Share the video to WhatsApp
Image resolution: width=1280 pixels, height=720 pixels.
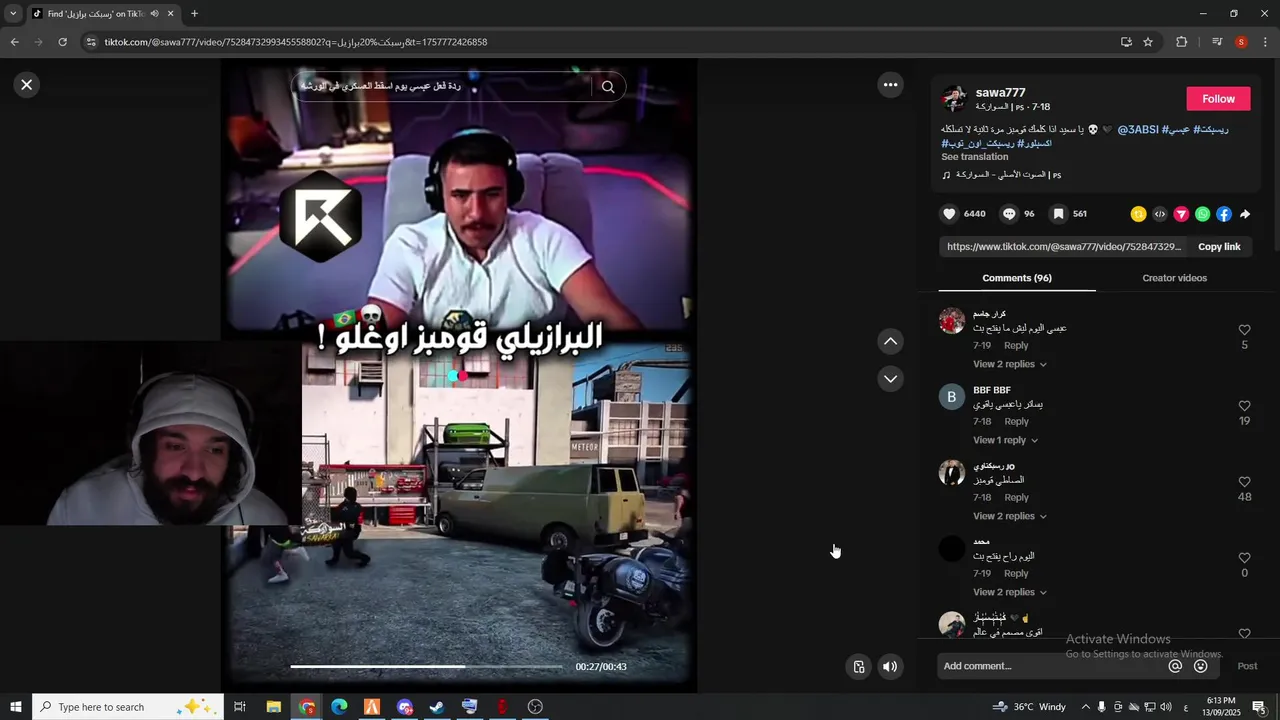pyautogui.click(x=1202, y=214)
